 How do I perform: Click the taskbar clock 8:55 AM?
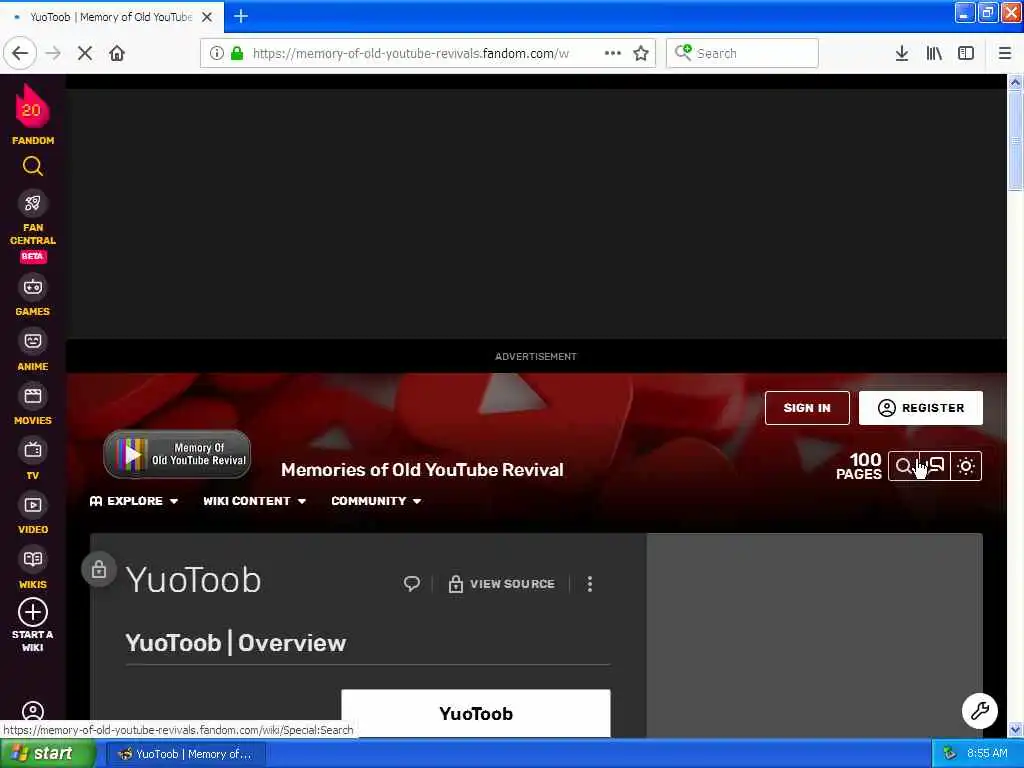coord(987,754)
